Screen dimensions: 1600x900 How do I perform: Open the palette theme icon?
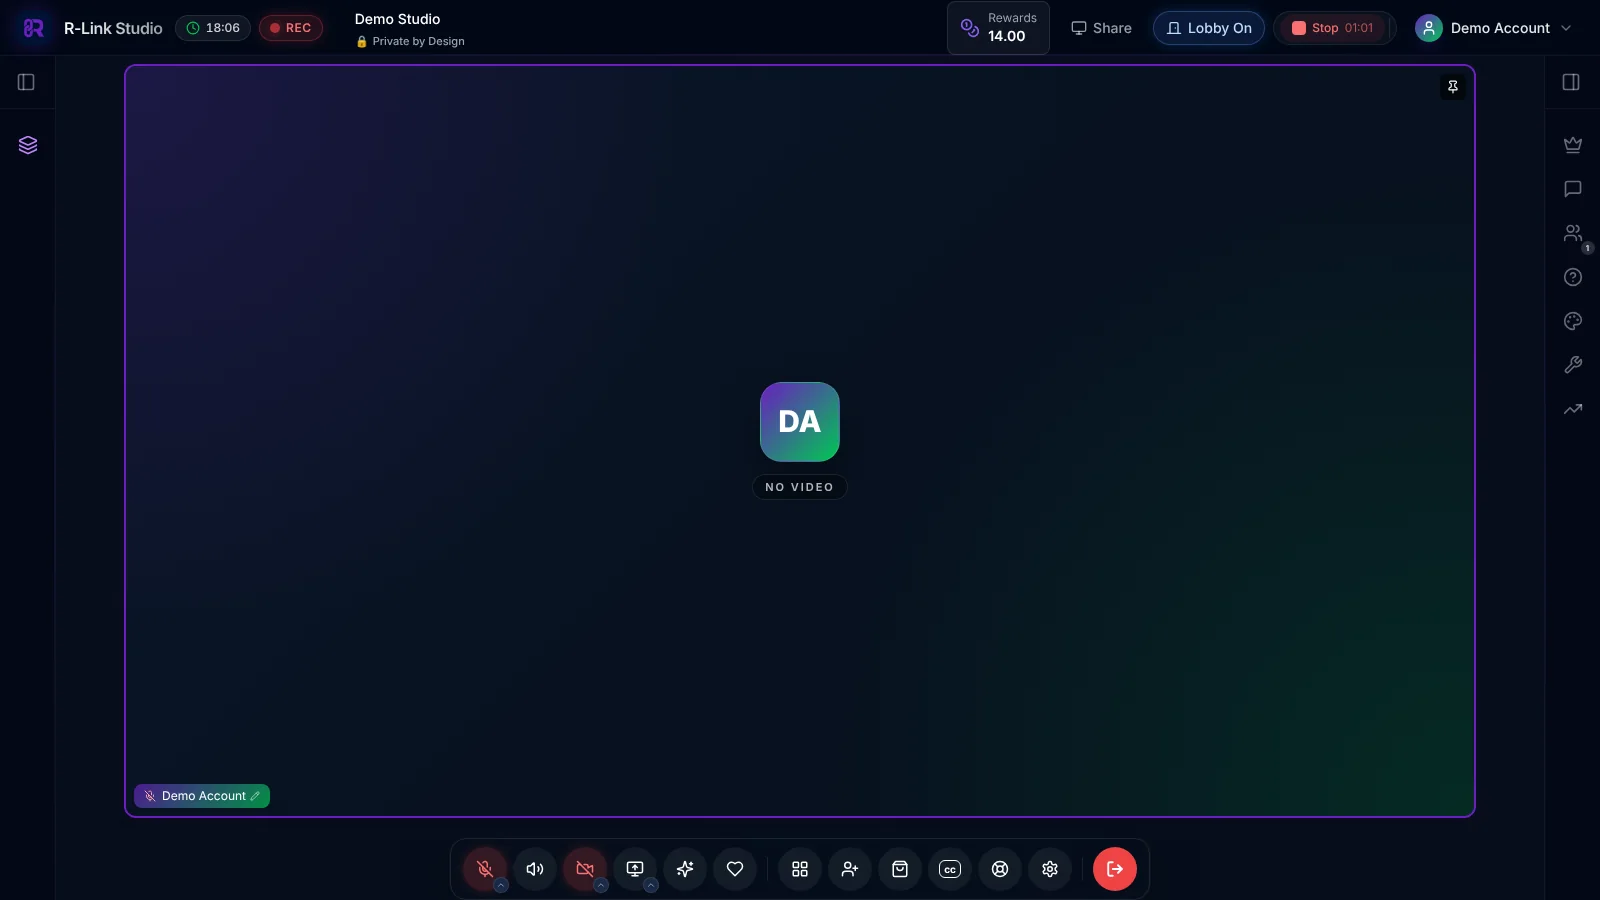click(x=1573, y=321)
